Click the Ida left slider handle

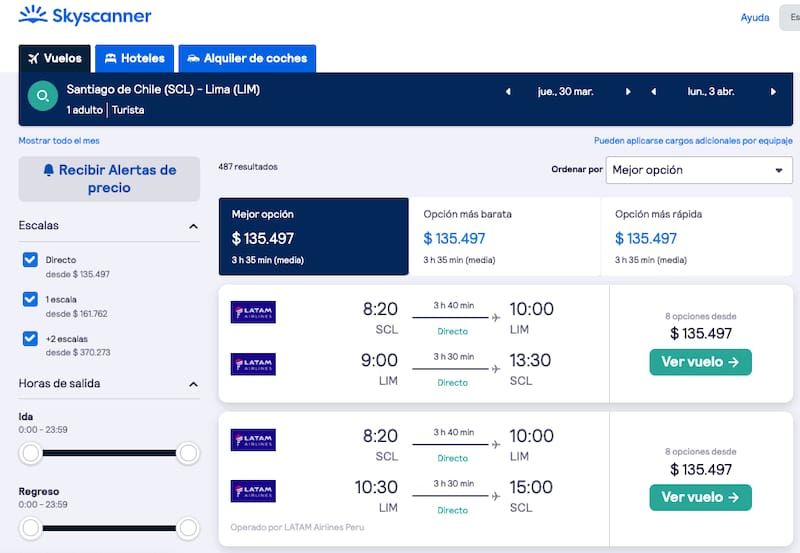point(31,454)
